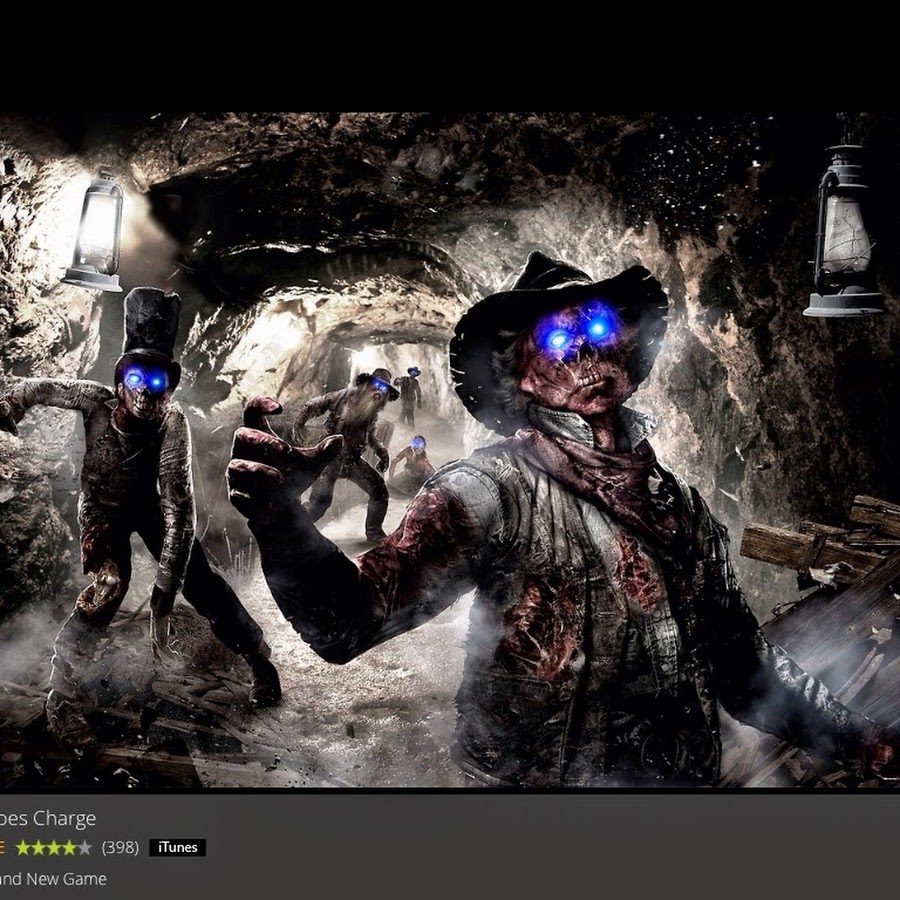The height and width of the screenshot is (900, 900).
Task: Click the iTunes badge
Action: tap(177, 847)
